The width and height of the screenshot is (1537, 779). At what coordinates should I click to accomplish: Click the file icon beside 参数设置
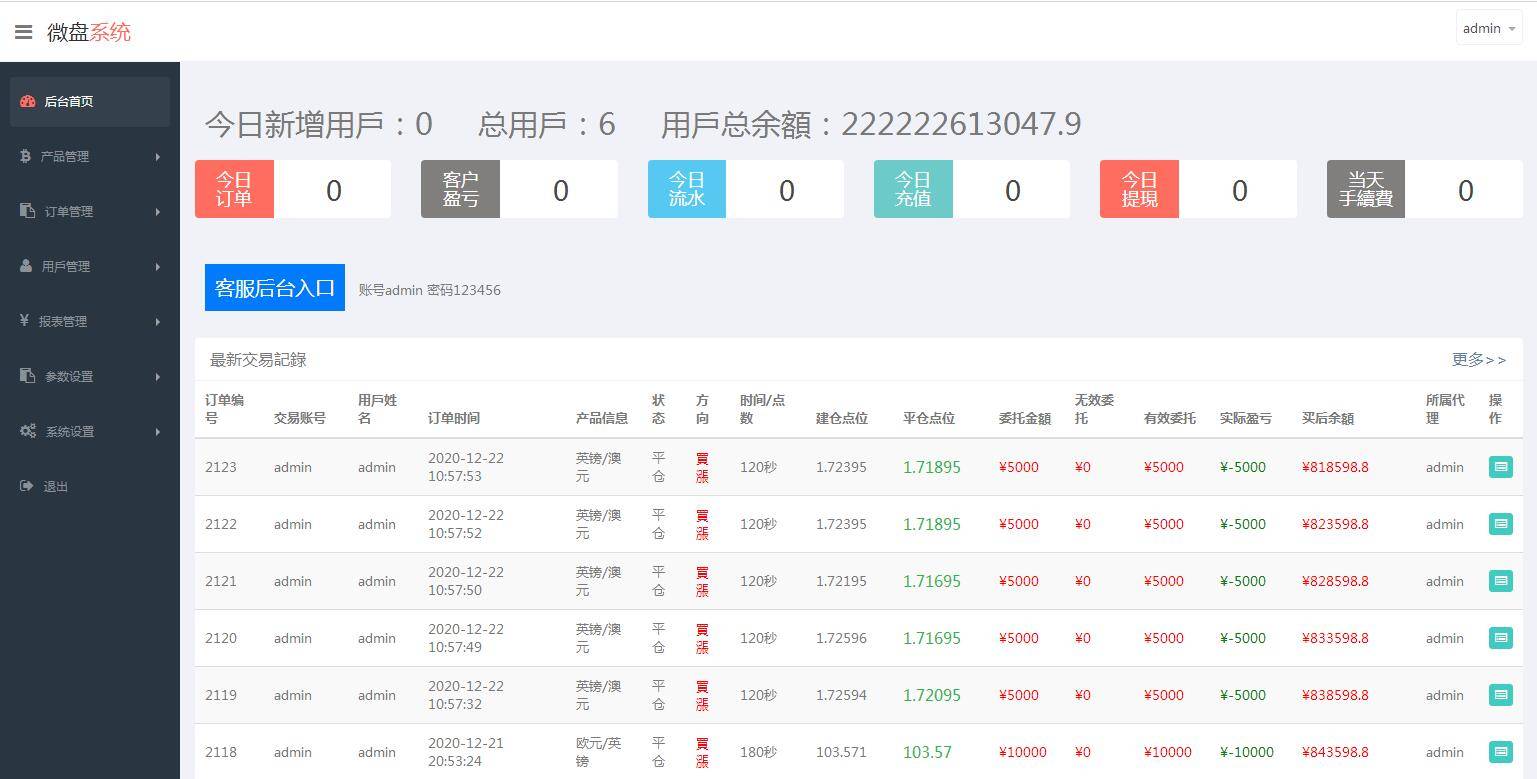(26, 376)
